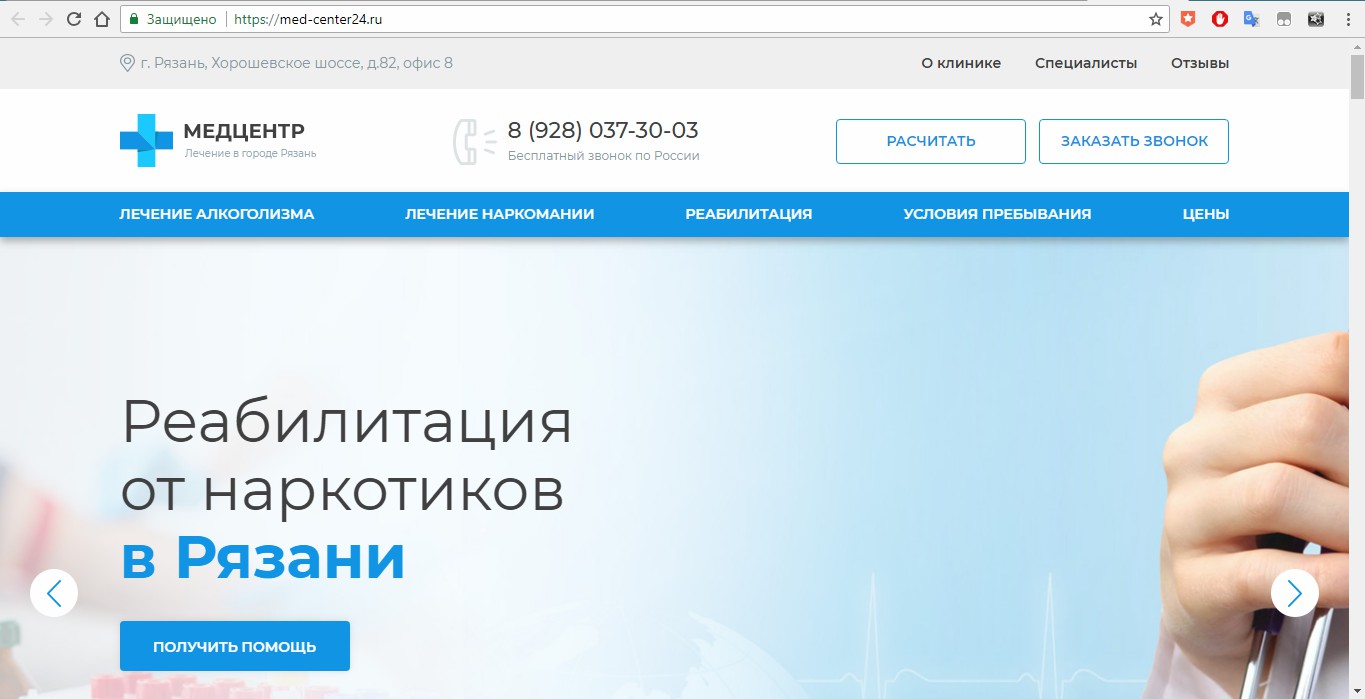The image size is (1365, 699).
Task: Click 'Лечение в городе Рязань' tagline
Action: [250, 153]
